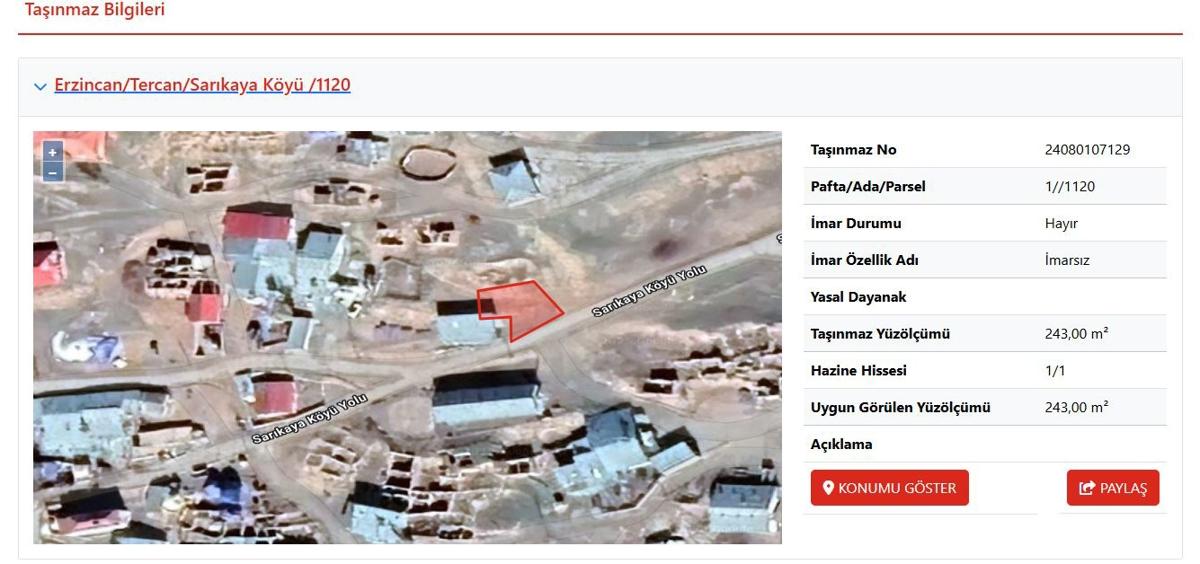Collapse the Erzincan/Tercan section using chevron
This screenshot has height=564, width=1200.
click(x=40, y=87)
